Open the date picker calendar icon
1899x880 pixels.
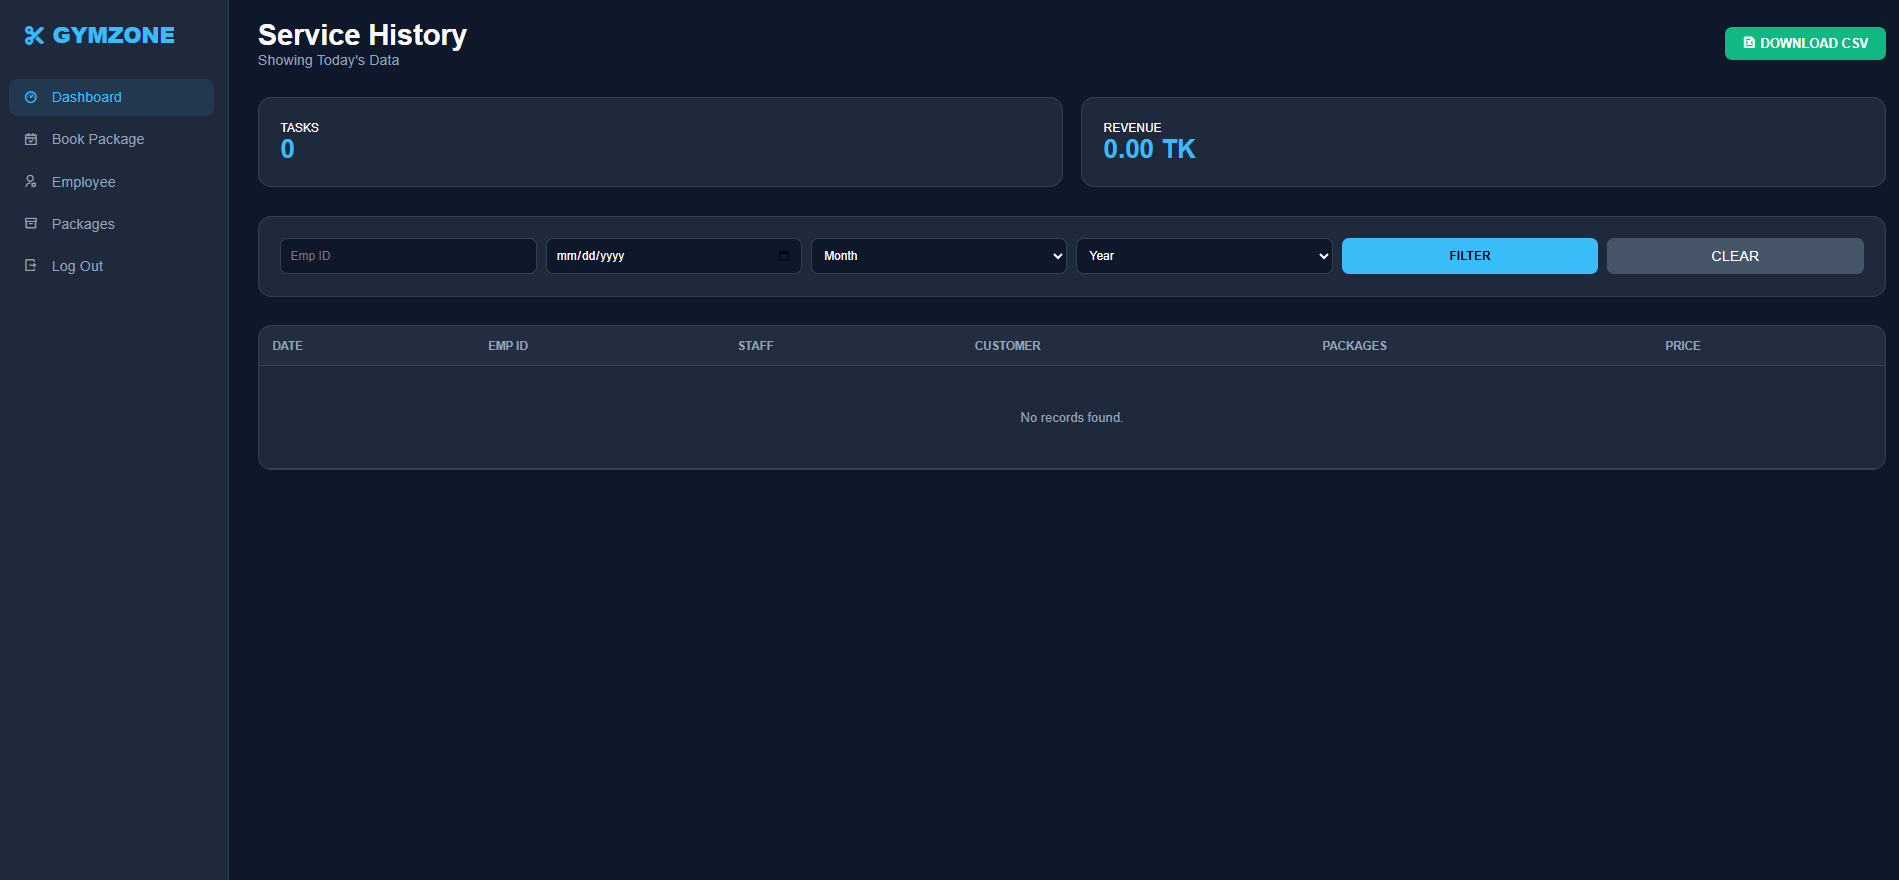click(783, 256)
